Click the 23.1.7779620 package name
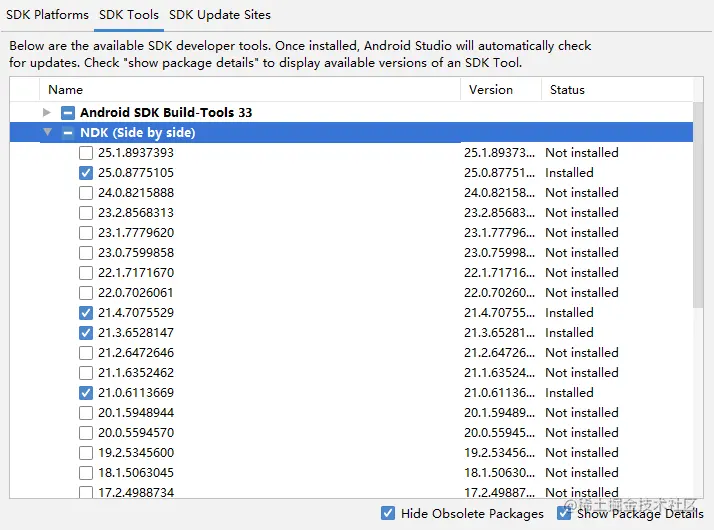Image resolution: width=714 pixels, height=530 pixels. click(136, 233)
